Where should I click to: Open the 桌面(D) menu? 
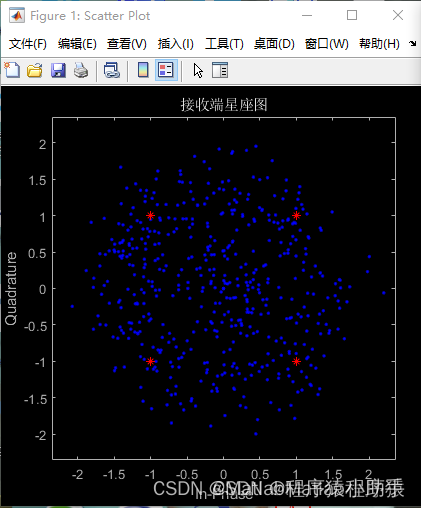[274, 44]
